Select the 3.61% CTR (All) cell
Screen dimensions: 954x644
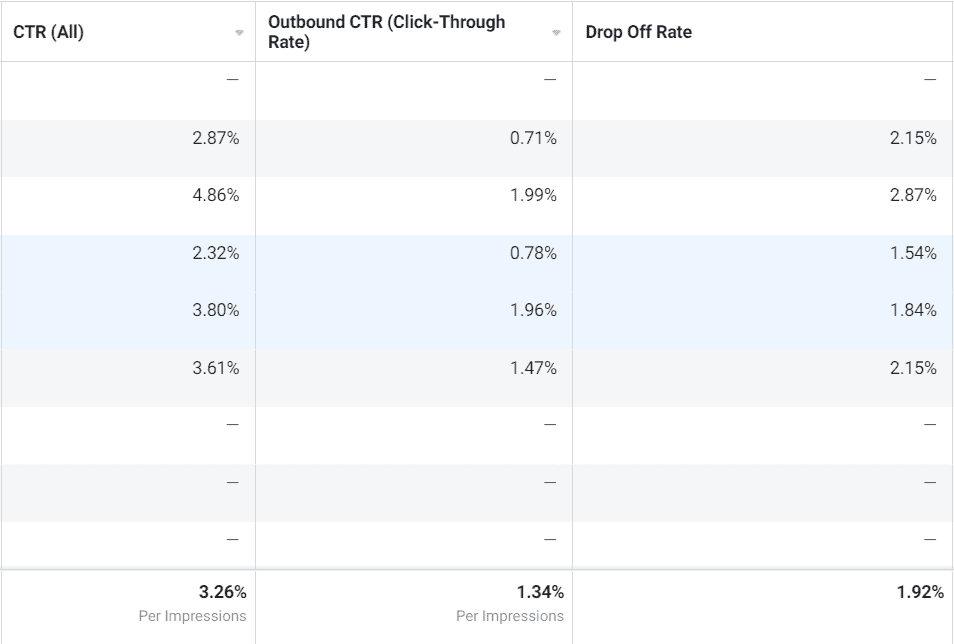click(x=216, y=368)
